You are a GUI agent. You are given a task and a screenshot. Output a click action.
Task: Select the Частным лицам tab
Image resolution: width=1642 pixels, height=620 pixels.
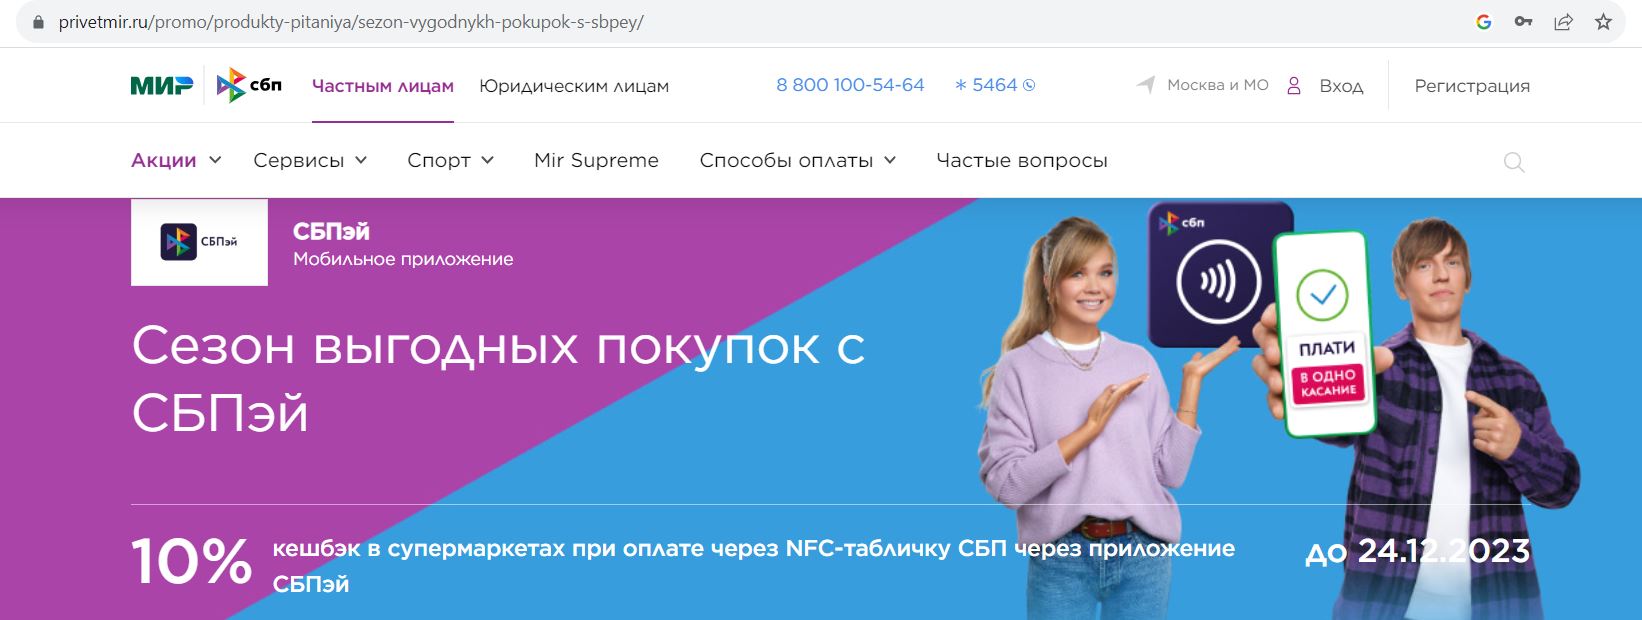coord(383,86)
